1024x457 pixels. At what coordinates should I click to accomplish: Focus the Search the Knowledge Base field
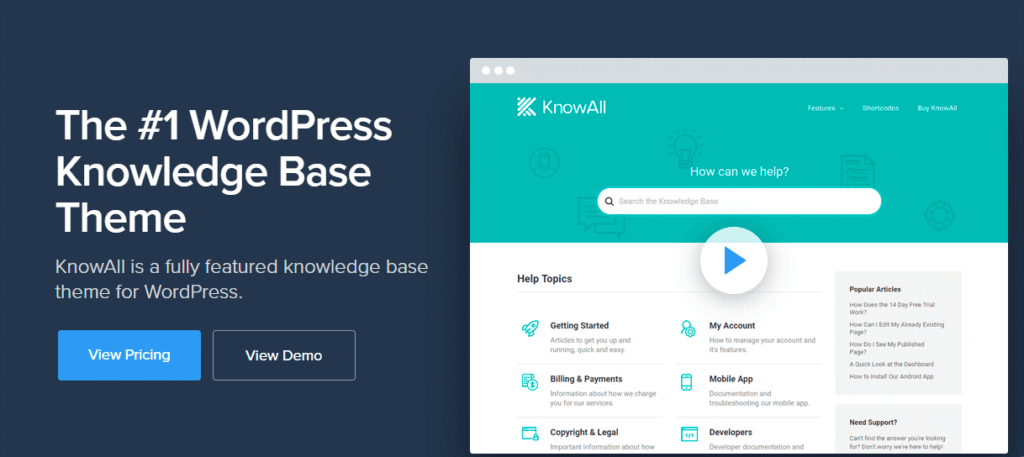(x=739, y=201)
